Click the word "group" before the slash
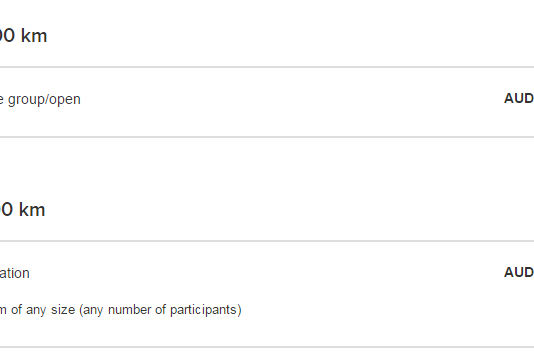Viewport: 534px width, 360px height. [27, 100]
